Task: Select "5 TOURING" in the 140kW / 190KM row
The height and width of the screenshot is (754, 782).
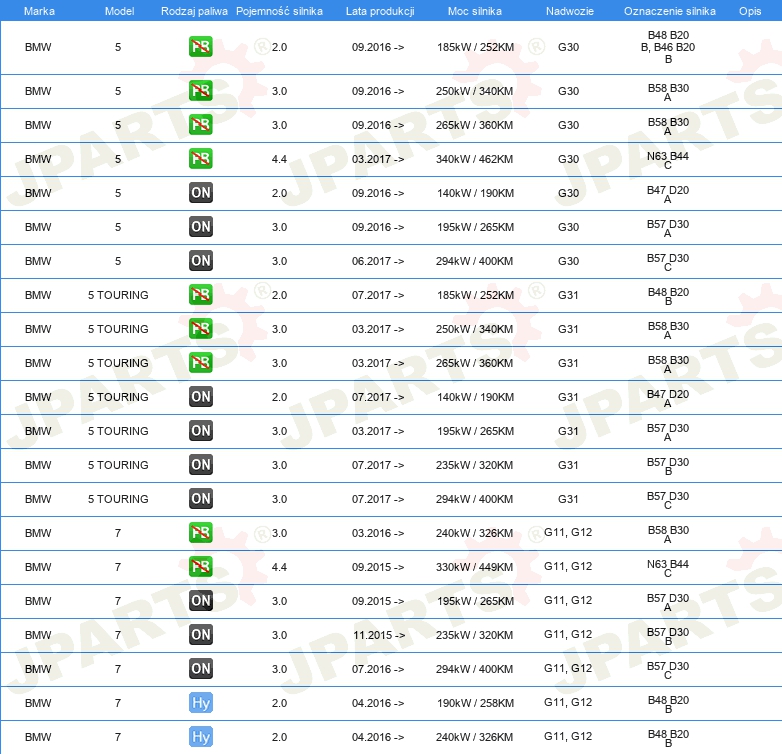Action: click(x=118, y=397)
